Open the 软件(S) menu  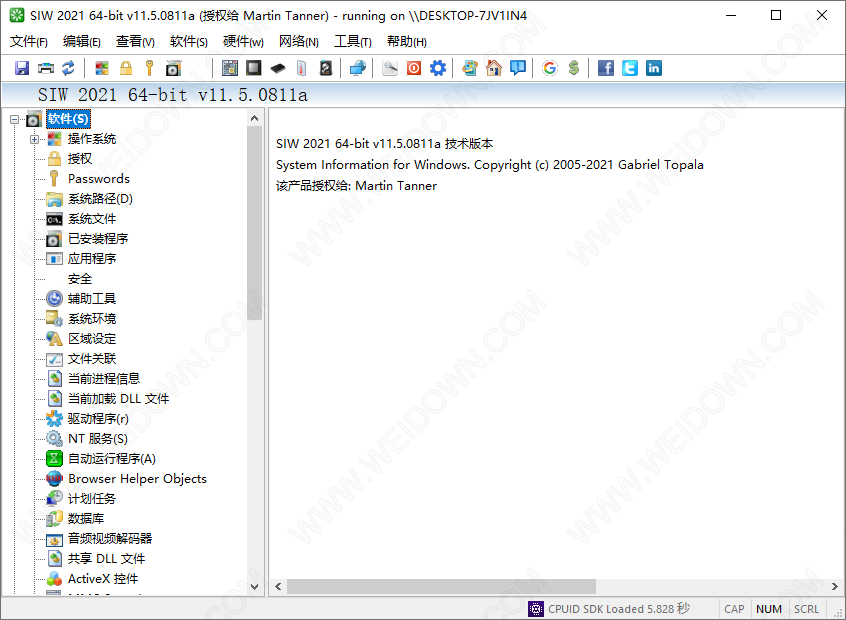[x=188, y=42]
